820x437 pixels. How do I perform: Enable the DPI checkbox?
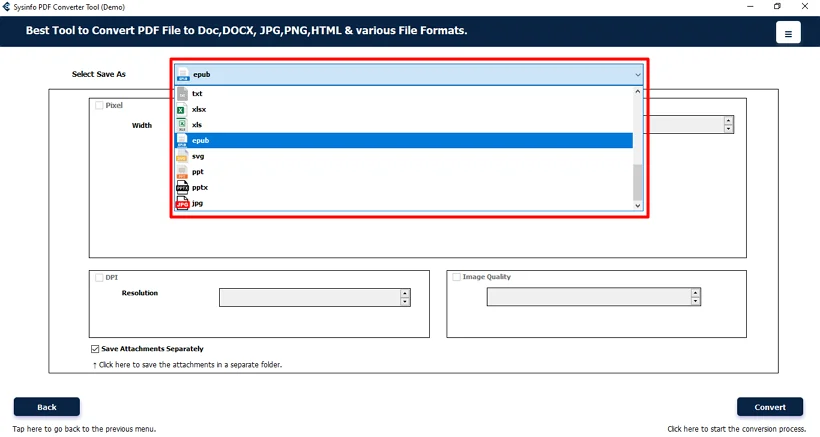point(99,278)
